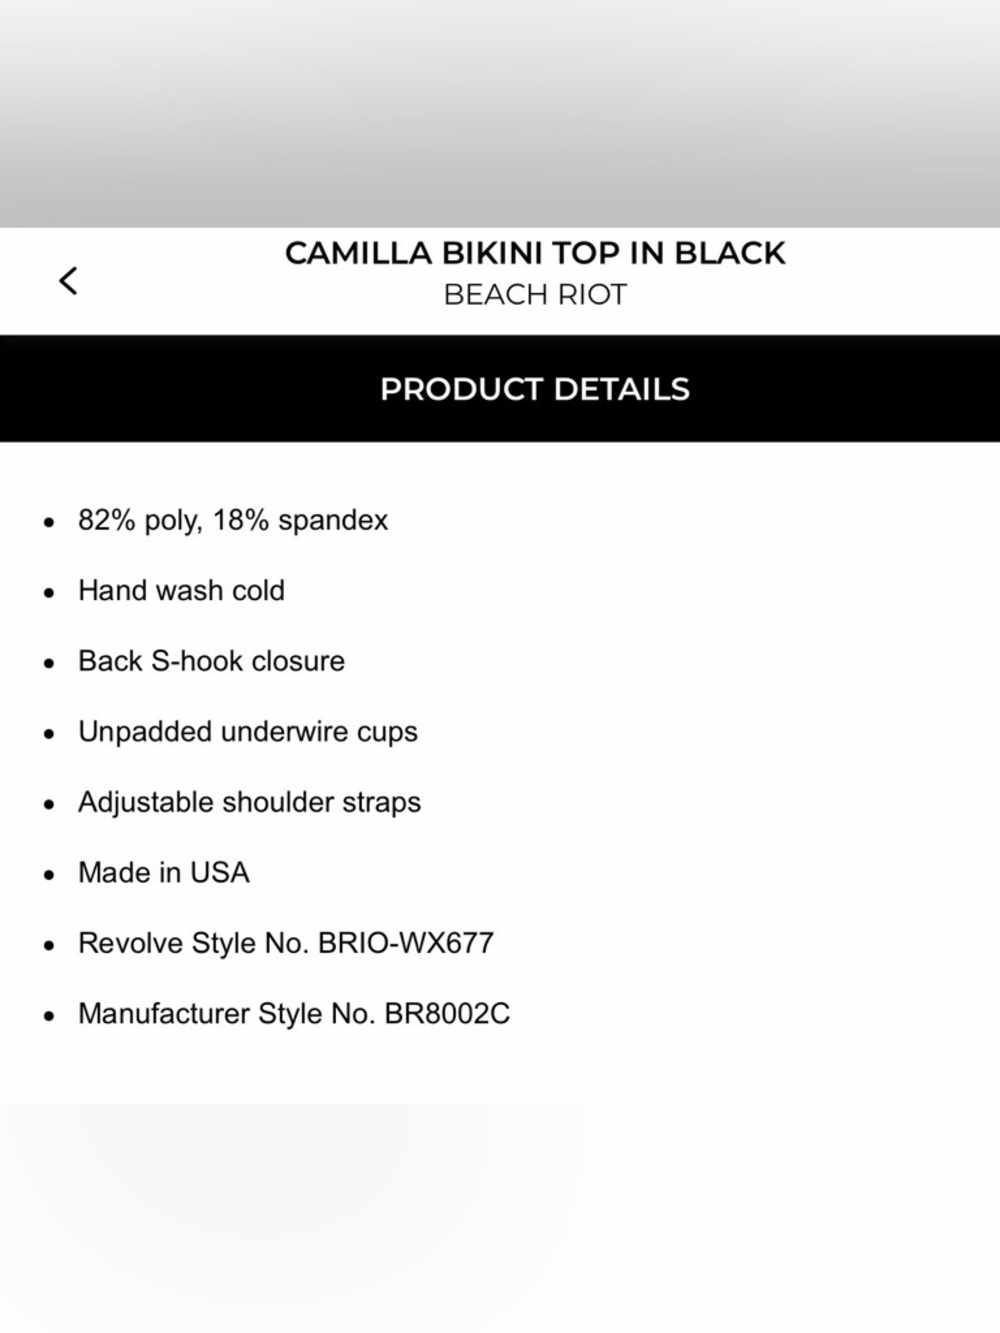This screenshot has width=1000, height=1333.
Task: Select the Unpadded underwire cups detail
Action: tap(248, 733)
